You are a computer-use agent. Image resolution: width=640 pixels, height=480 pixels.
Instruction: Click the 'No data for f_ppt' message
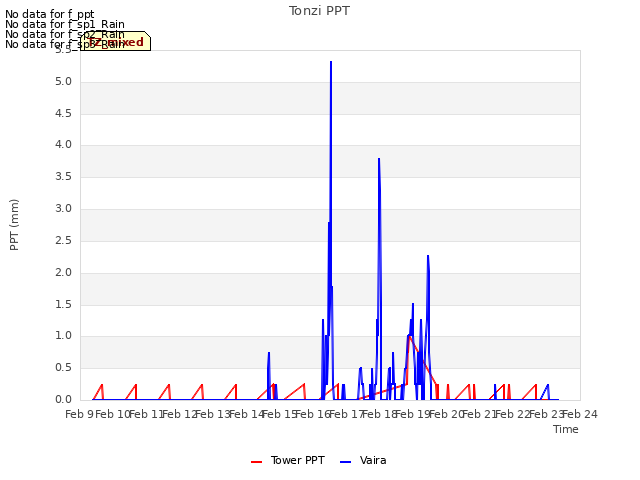tap(50, 14)
